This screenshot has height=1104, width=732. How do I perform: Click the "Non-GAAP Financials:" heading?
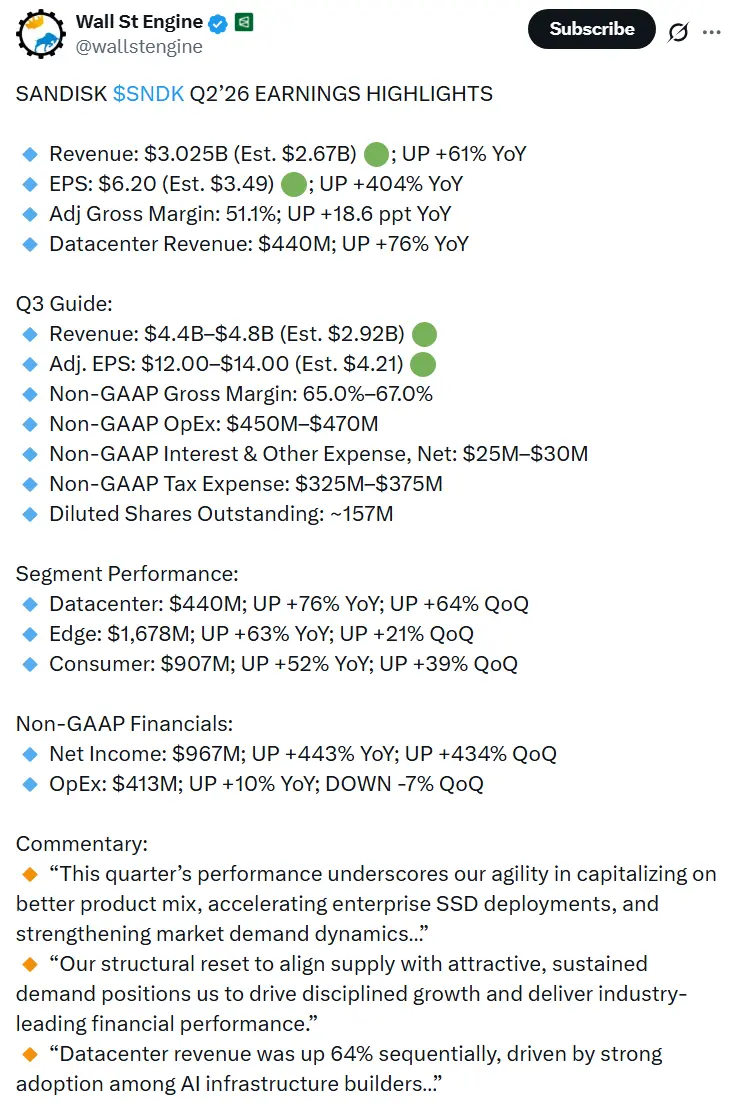(x=123, y=724)
